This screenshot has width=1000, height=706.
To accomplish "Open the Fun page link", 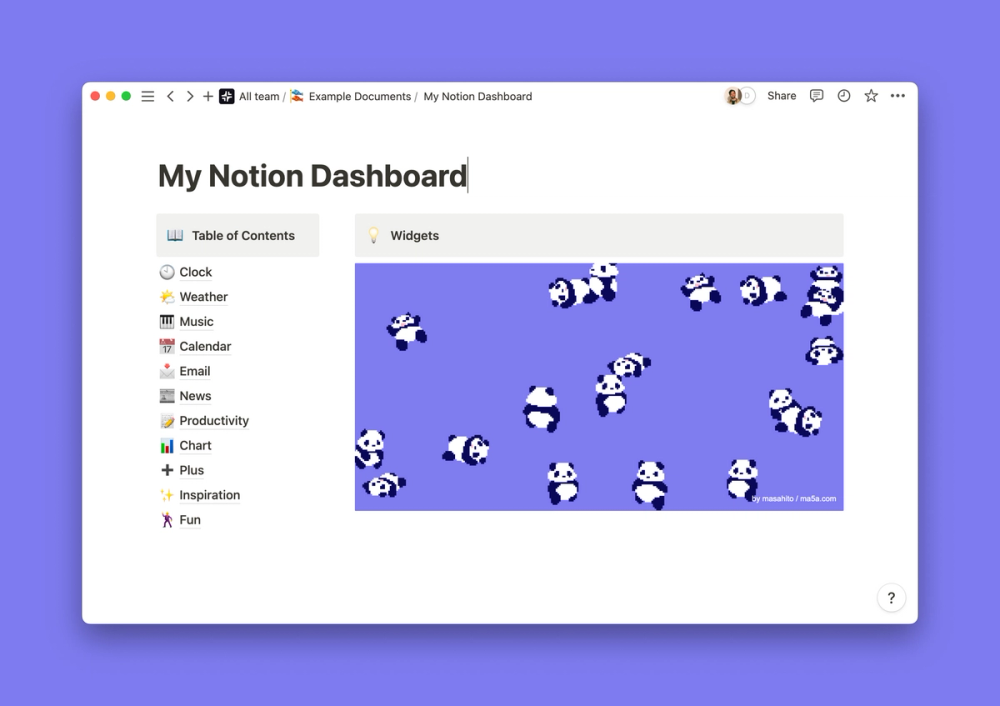I will tap(190, 520).
